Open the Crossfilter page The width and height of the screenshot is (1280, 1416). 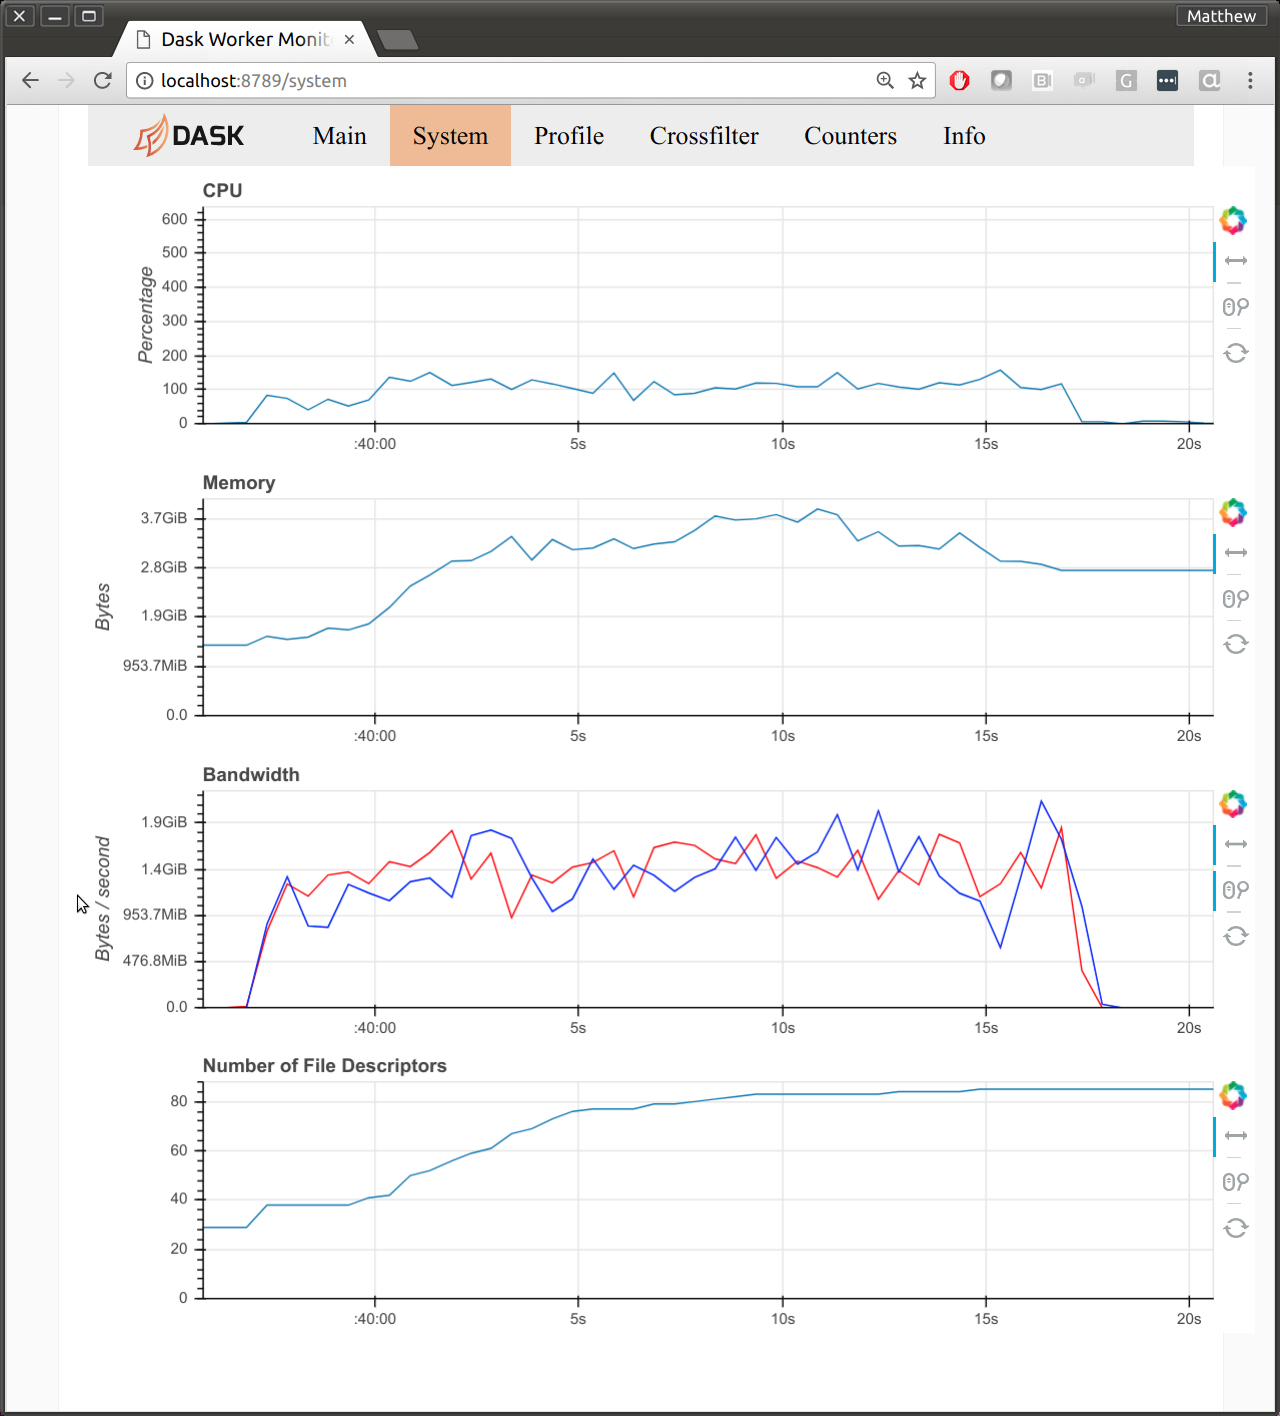coord(704,135)
